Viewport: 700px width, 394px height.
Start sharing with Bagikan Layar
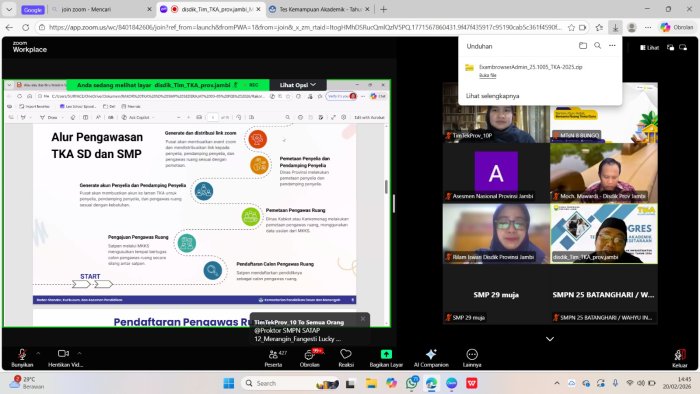tap(386, 358)
